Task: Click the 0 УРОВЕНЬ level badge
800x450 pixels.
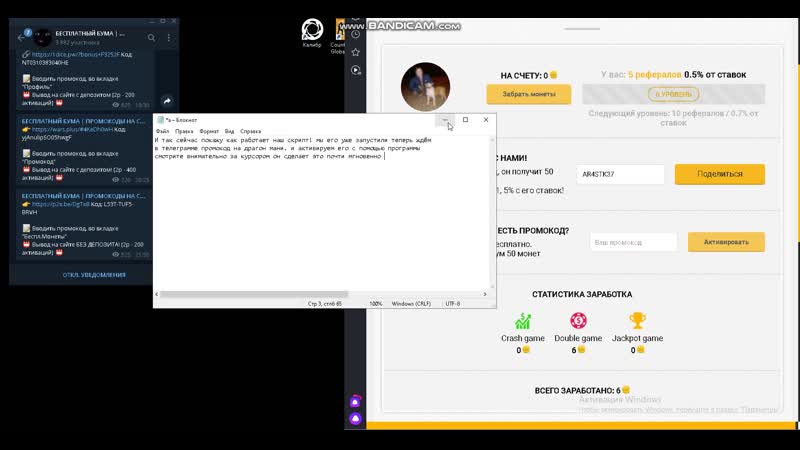Action: click(673, 94)
